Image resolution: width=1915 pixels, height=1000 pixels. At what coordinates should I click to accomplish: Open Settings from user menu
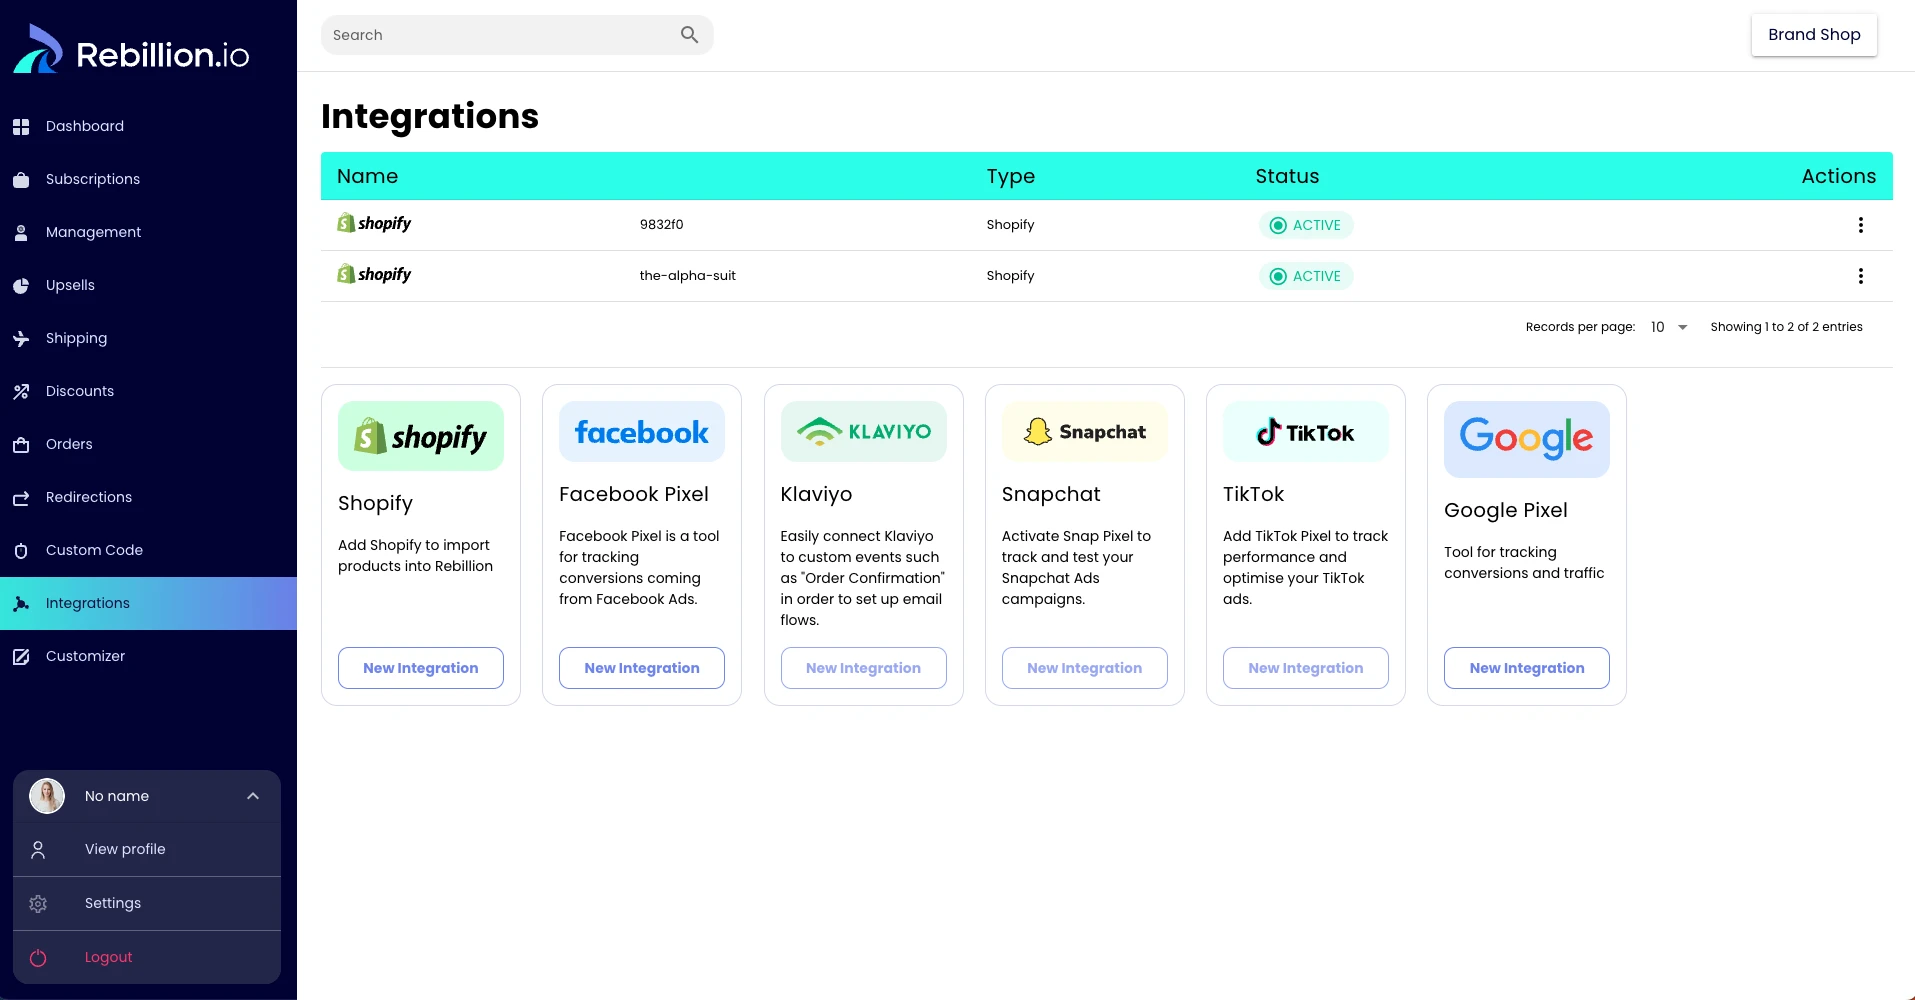pyautogui.click(x=147, y=903)
